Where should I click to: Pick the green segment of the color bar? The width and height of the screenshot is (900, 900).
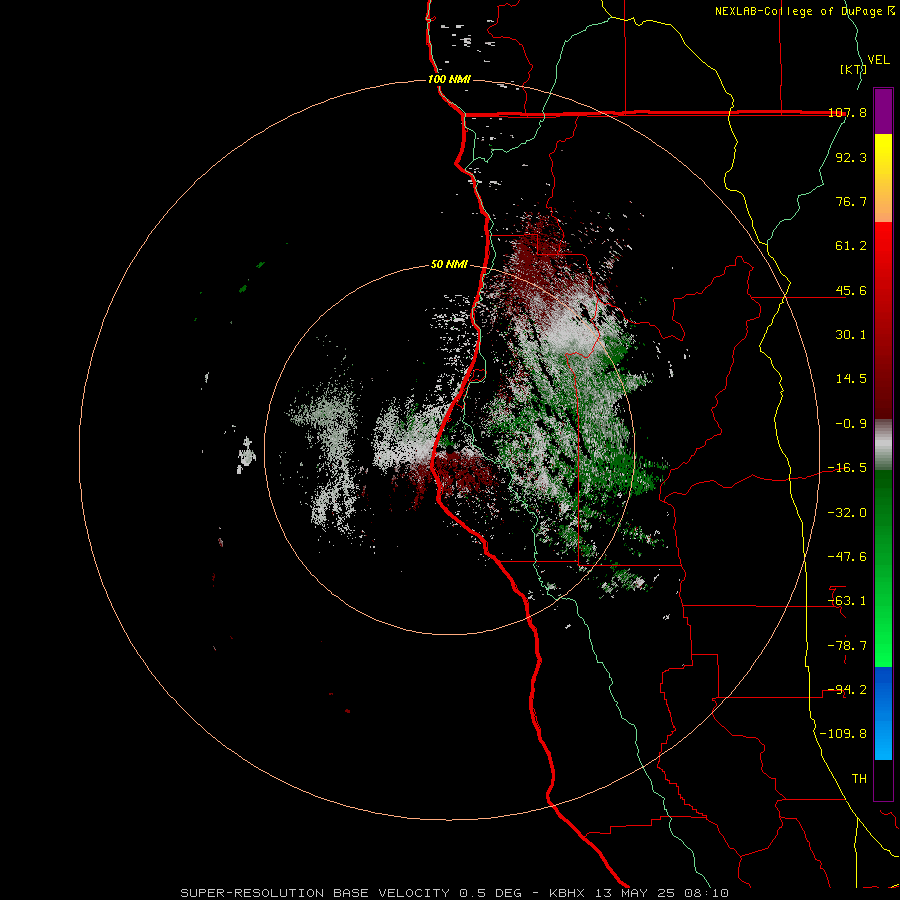tap(883, 568)
